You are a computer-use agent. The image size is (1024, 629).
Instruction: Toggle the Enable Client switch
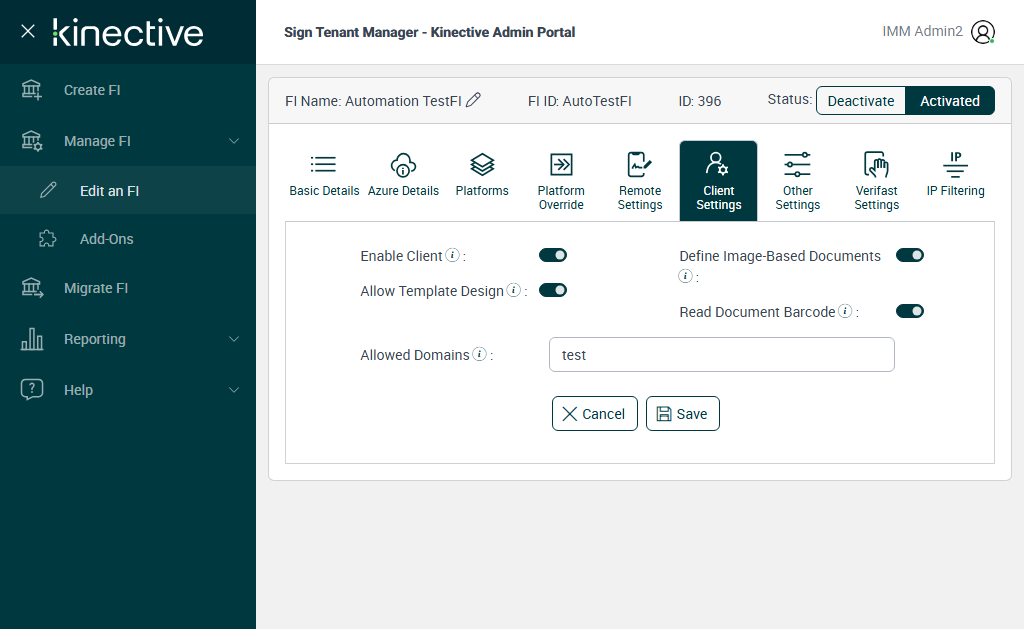coord(552,255)
